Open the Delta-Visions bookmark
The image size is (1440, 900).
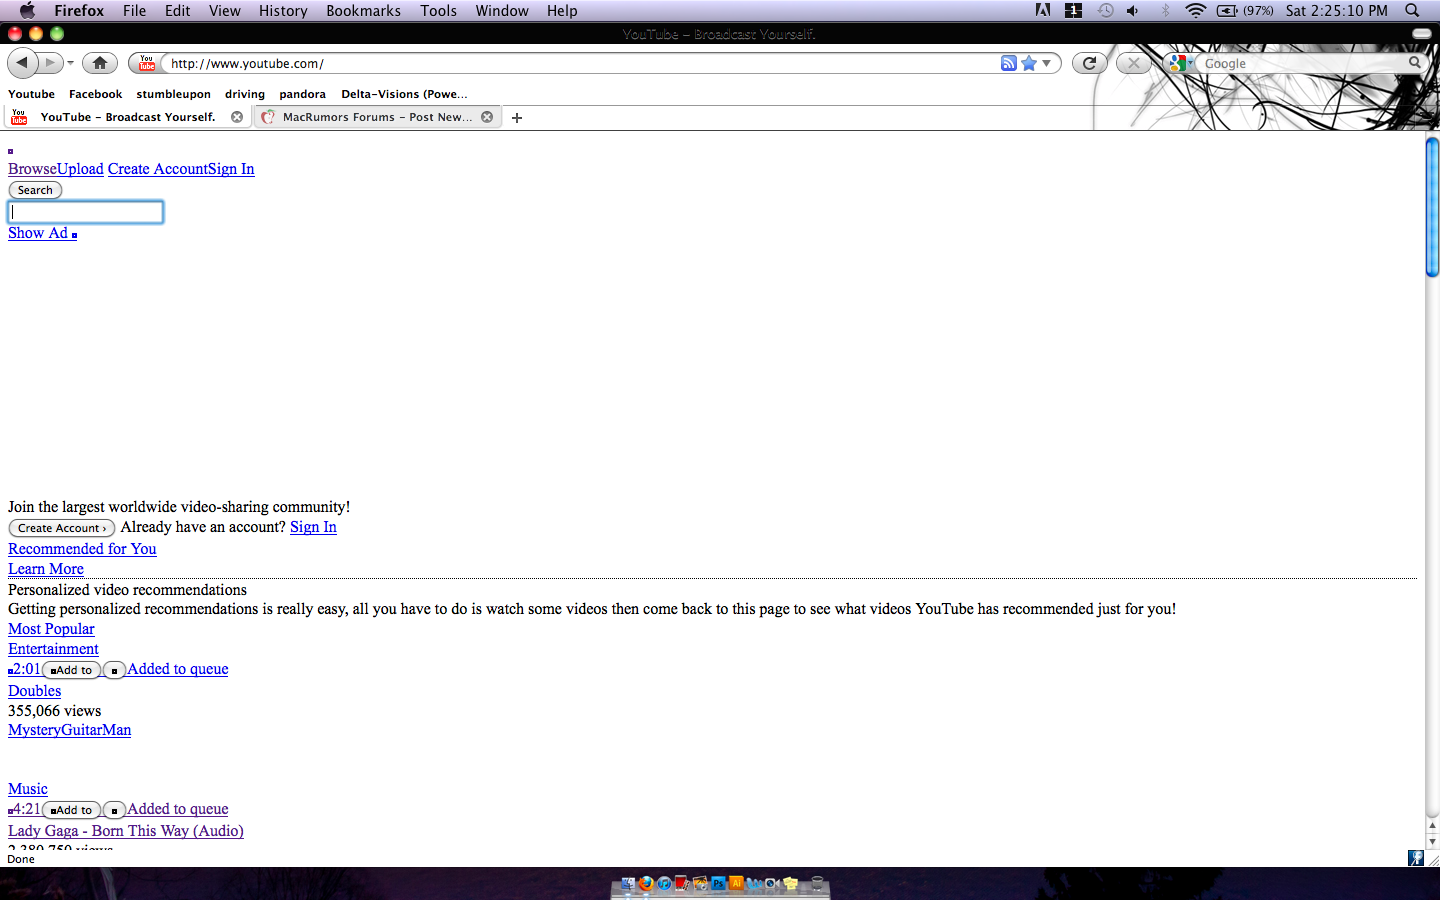click(404, 94)
